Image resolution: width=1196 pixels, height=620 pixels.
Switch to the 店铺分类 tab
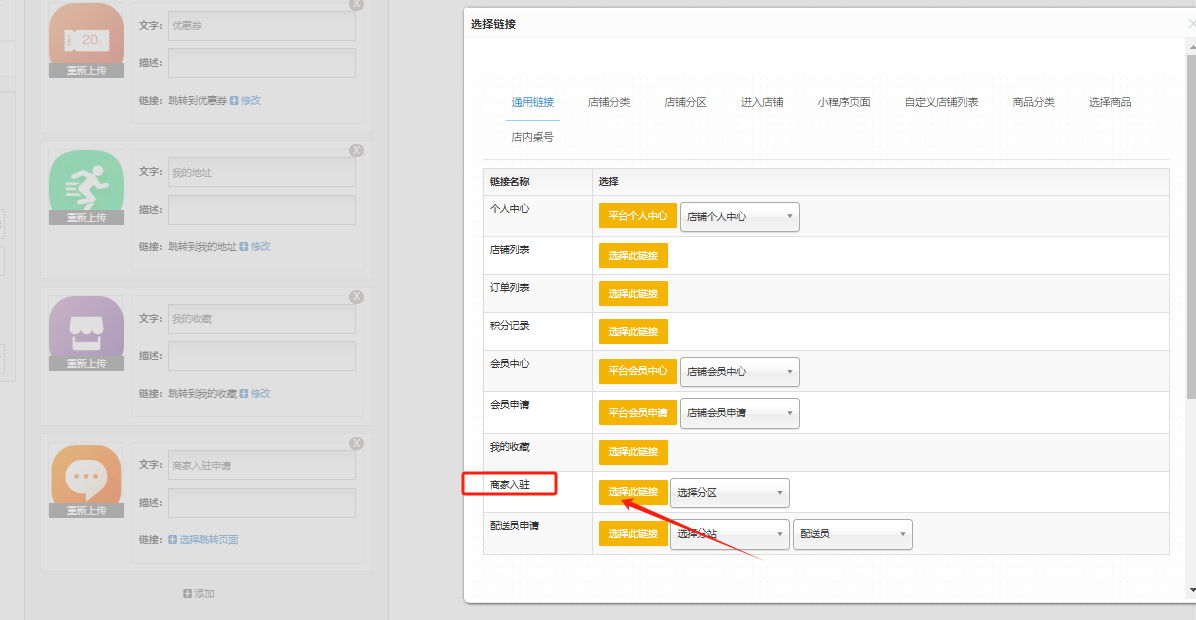(x=609, y=102)
